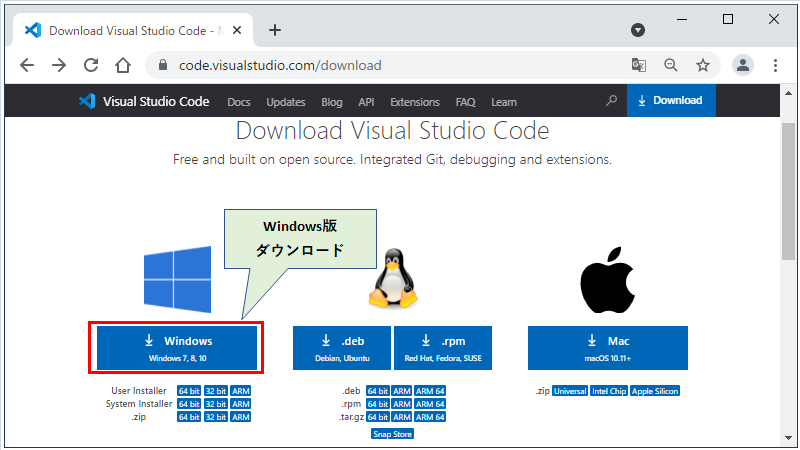
Task: Open the Google Translate icon in address bar
Action: (638, 66)
